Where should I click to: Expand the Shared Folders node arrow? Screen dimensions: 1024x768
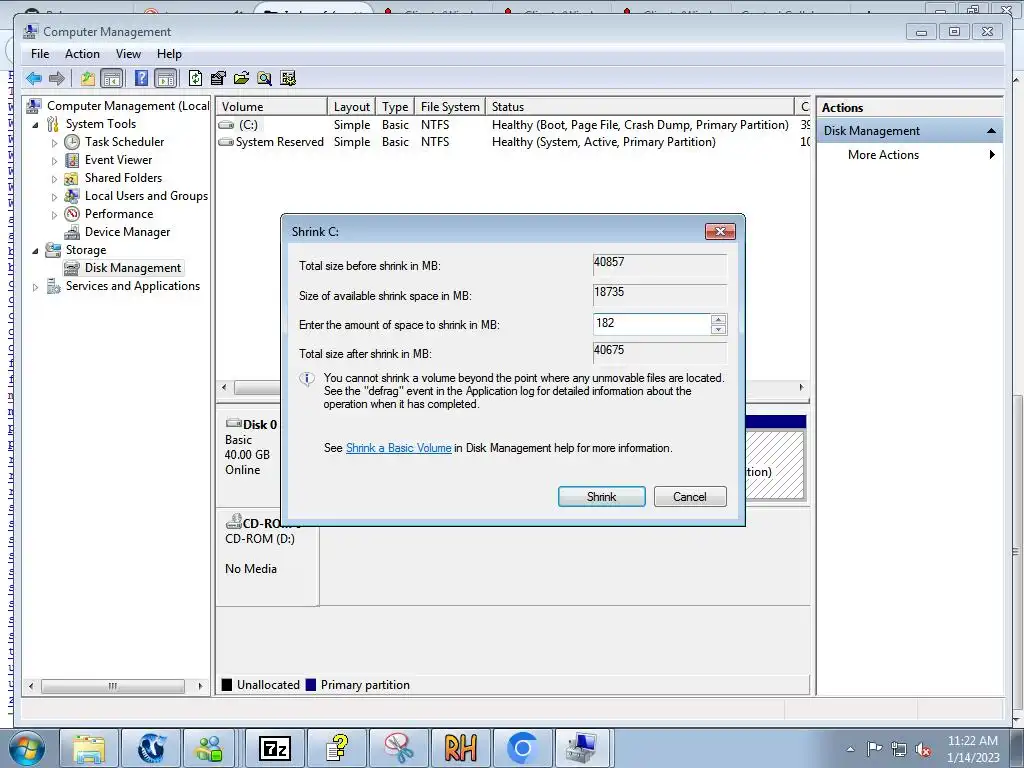[x=54, y=178]
